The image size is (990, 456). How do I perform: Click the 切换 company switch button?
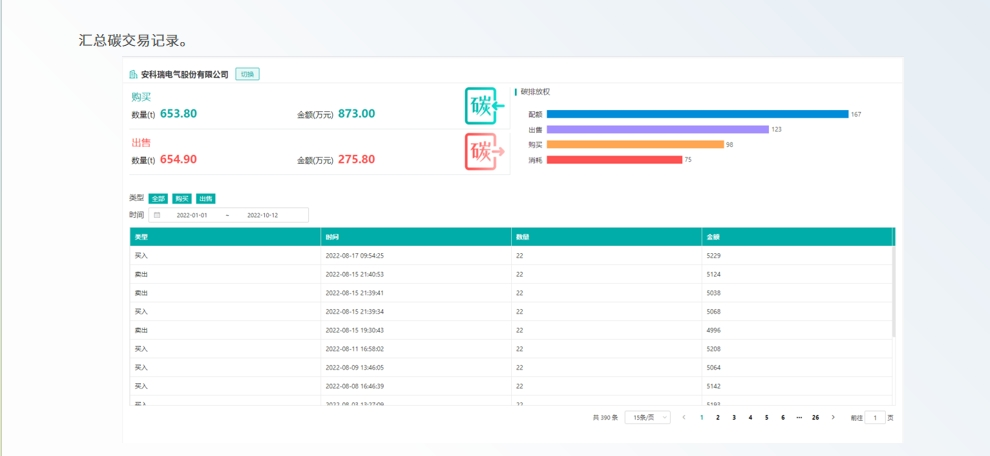click(x=247, y=74)
